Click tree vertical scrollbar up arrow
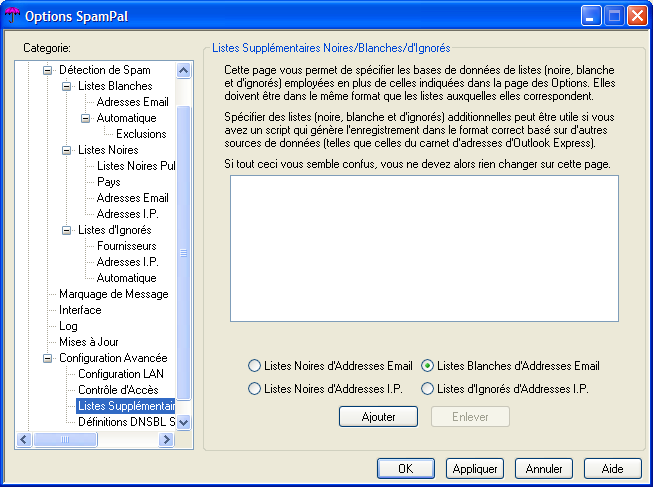The image size is (653, 487). point(184,70)
